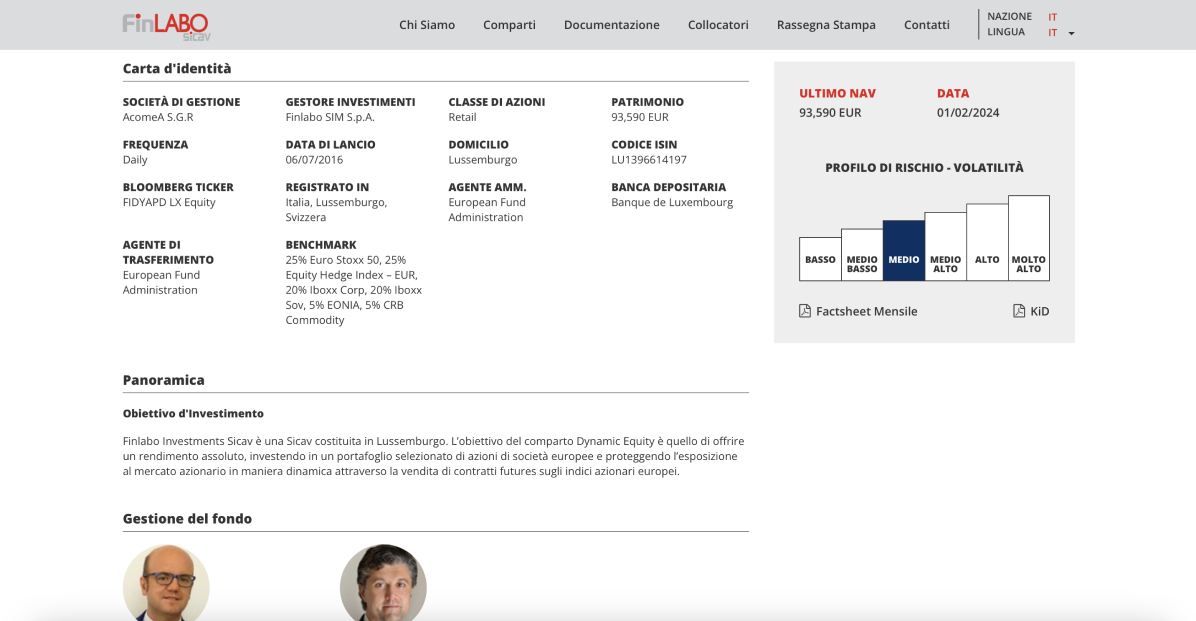Navigate to Collocatori
1196x621 pixels.
pos(719,24)
